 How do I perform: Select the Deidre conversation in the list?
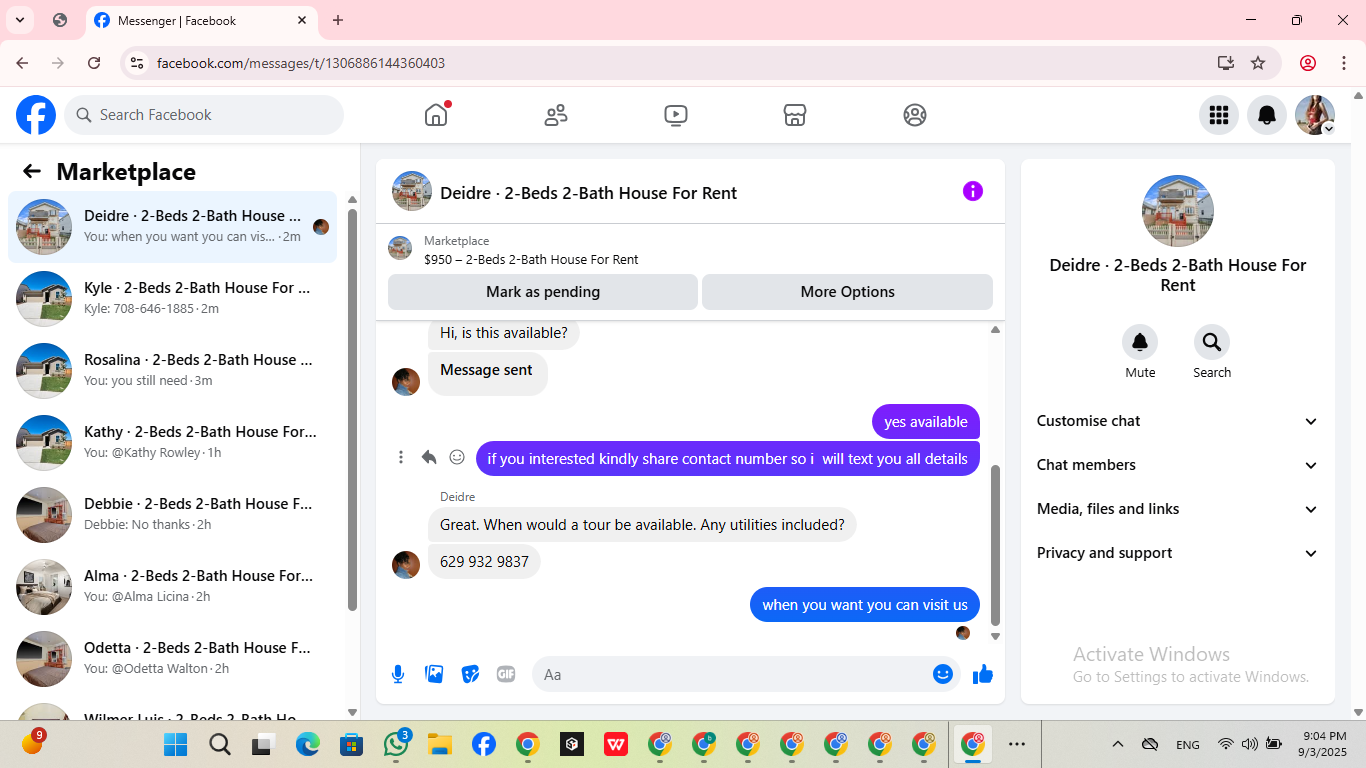point(173,226)
